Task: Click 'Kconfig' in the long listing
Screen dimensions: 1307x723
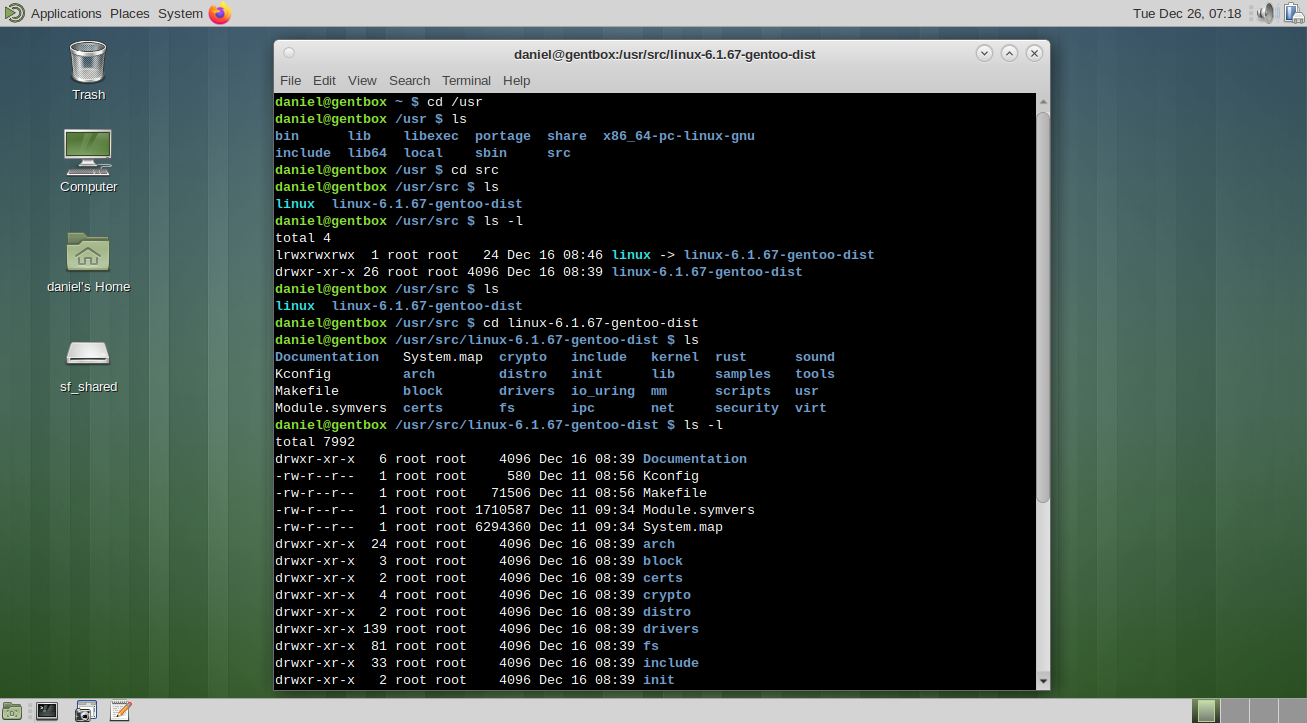Action: point(671,476)
